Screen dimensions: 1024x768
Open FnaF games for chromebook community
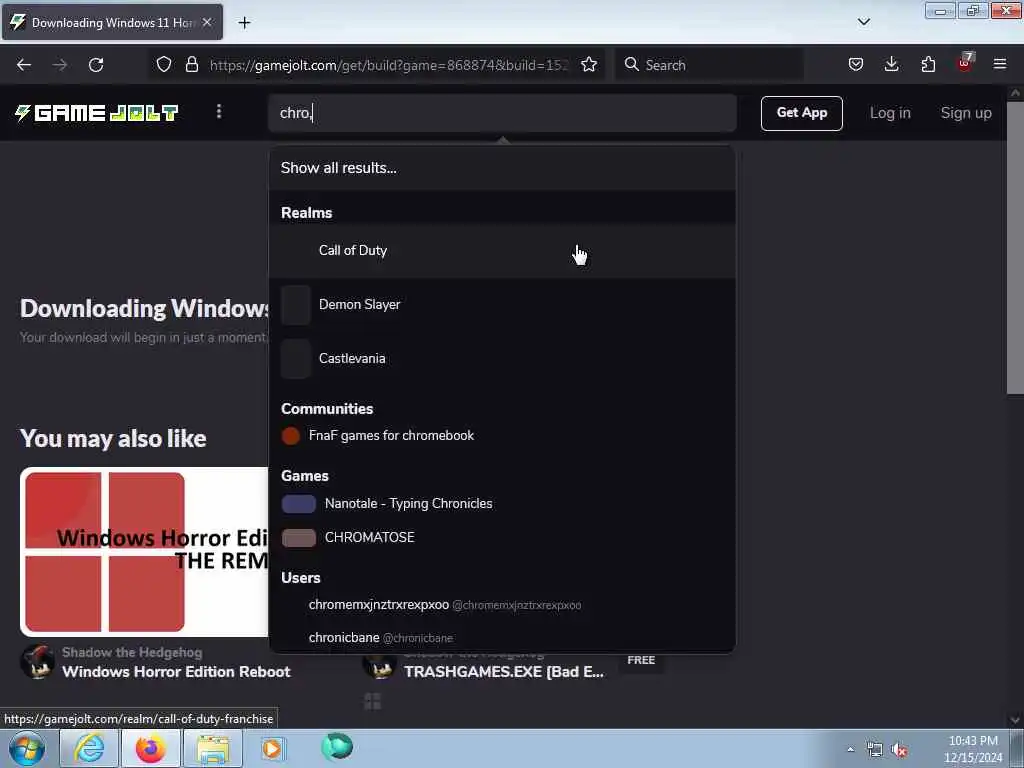(x=502, y=436)
